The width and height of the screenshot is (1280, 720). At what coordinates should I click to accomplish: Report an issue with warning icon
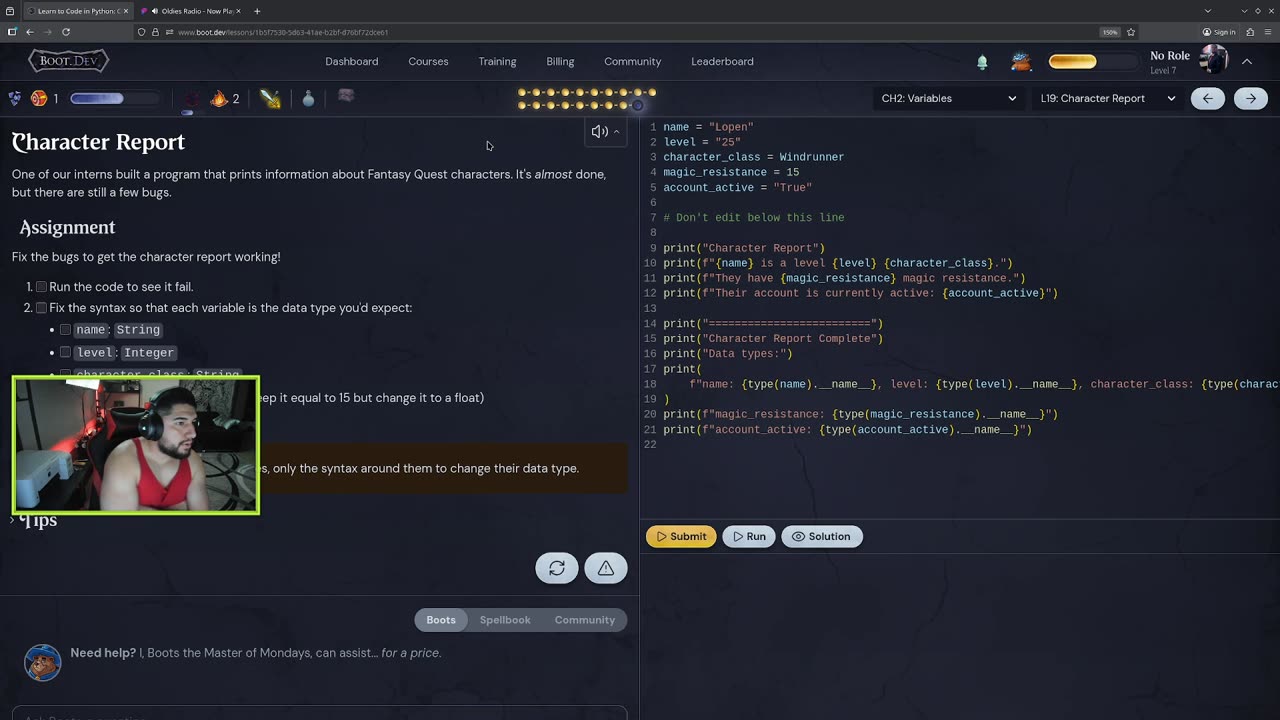(x=606, y=568)
